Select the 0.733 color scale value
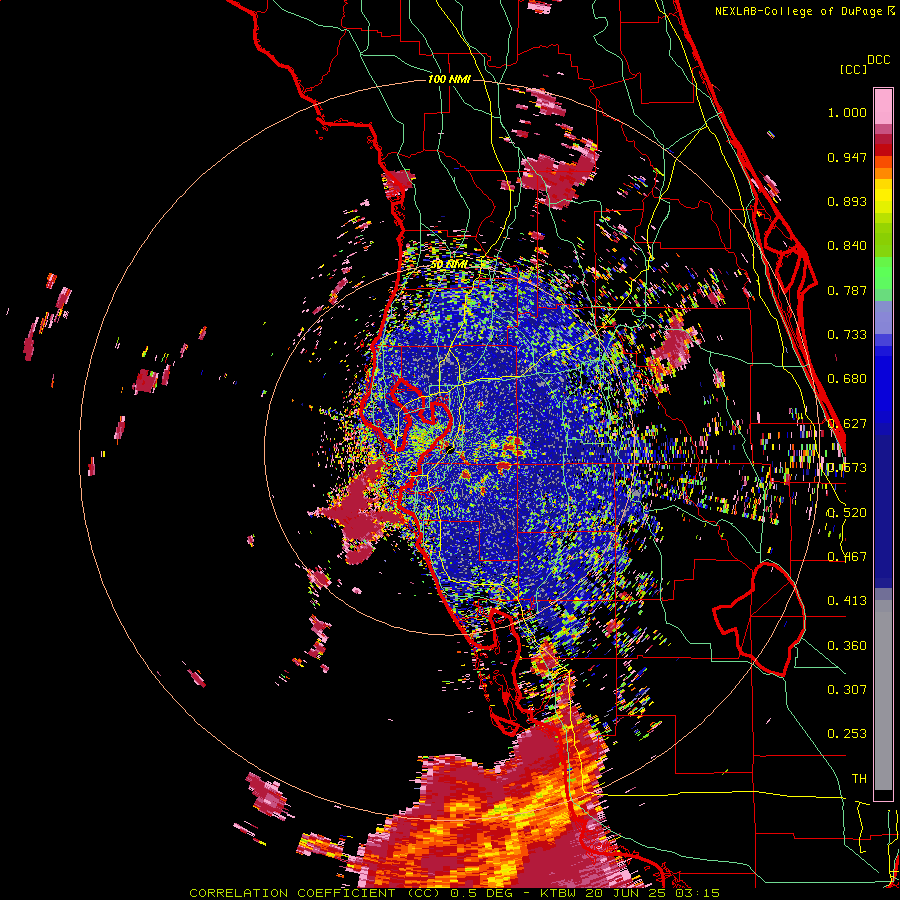900x900 pixels. point(847,335)
